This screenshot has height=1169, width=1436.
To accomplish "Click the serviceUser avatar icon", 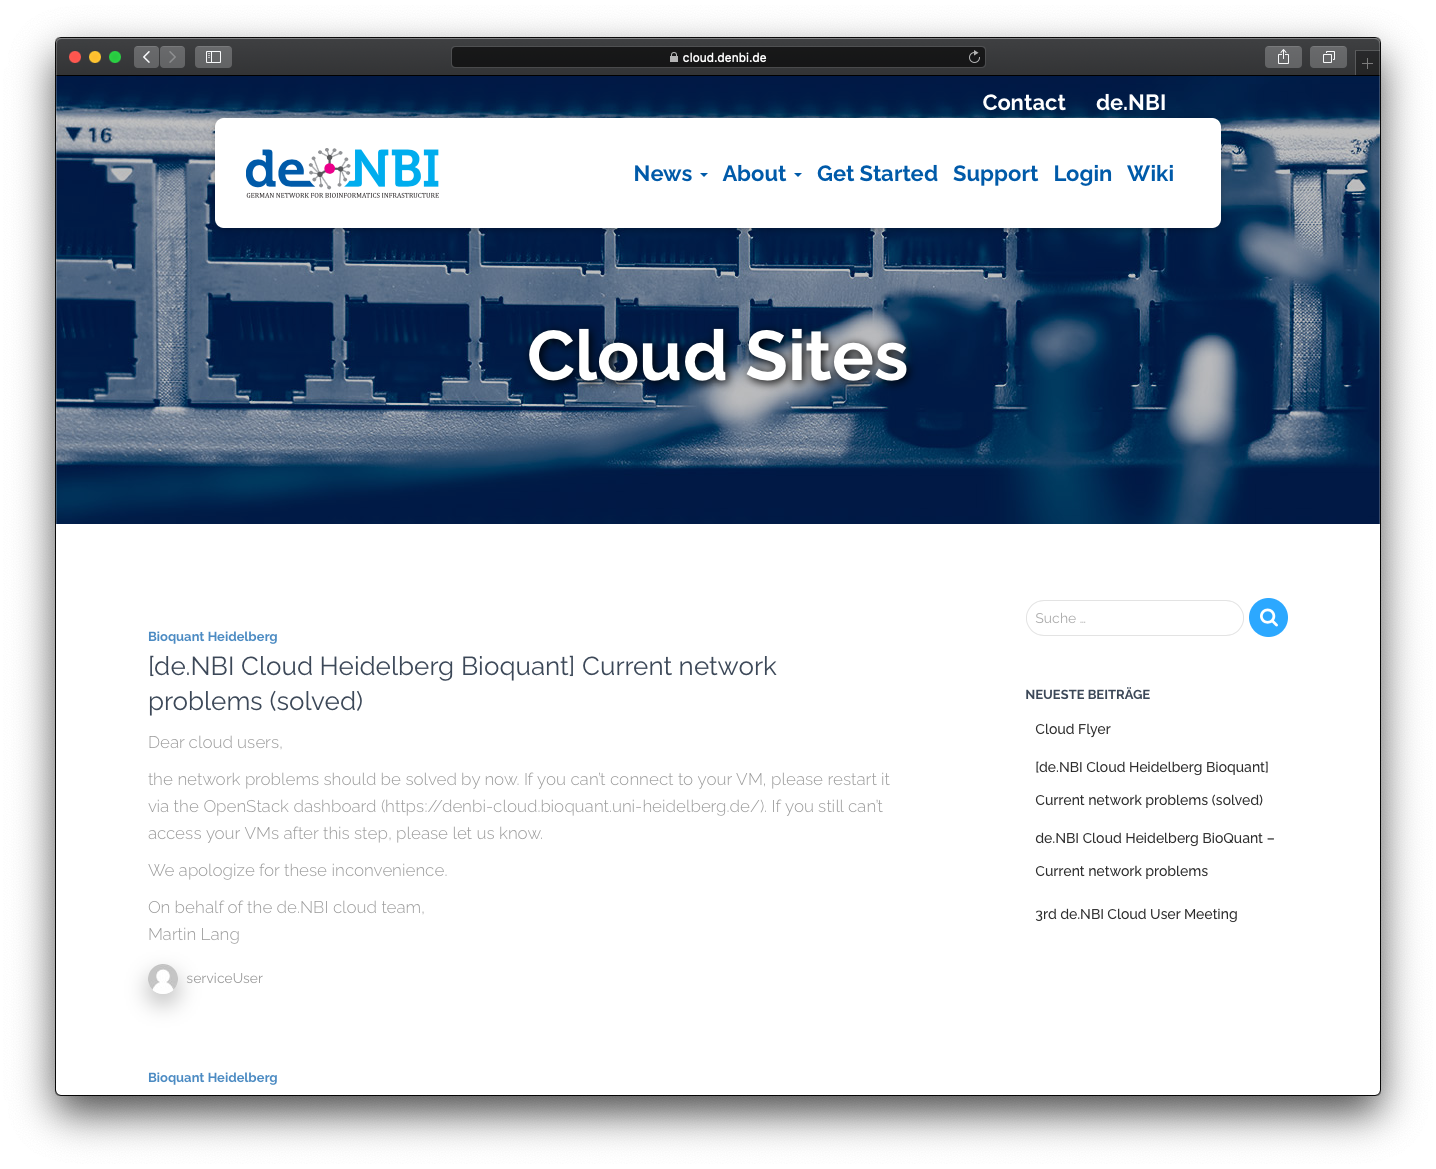I will (163, 978).
